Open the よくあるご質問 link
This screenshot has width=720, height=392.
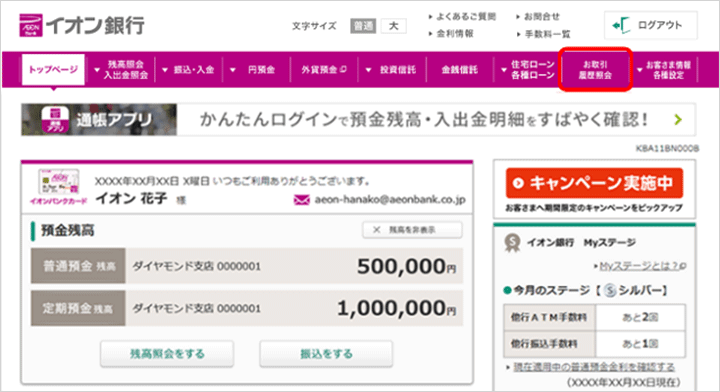coord(466,17)
